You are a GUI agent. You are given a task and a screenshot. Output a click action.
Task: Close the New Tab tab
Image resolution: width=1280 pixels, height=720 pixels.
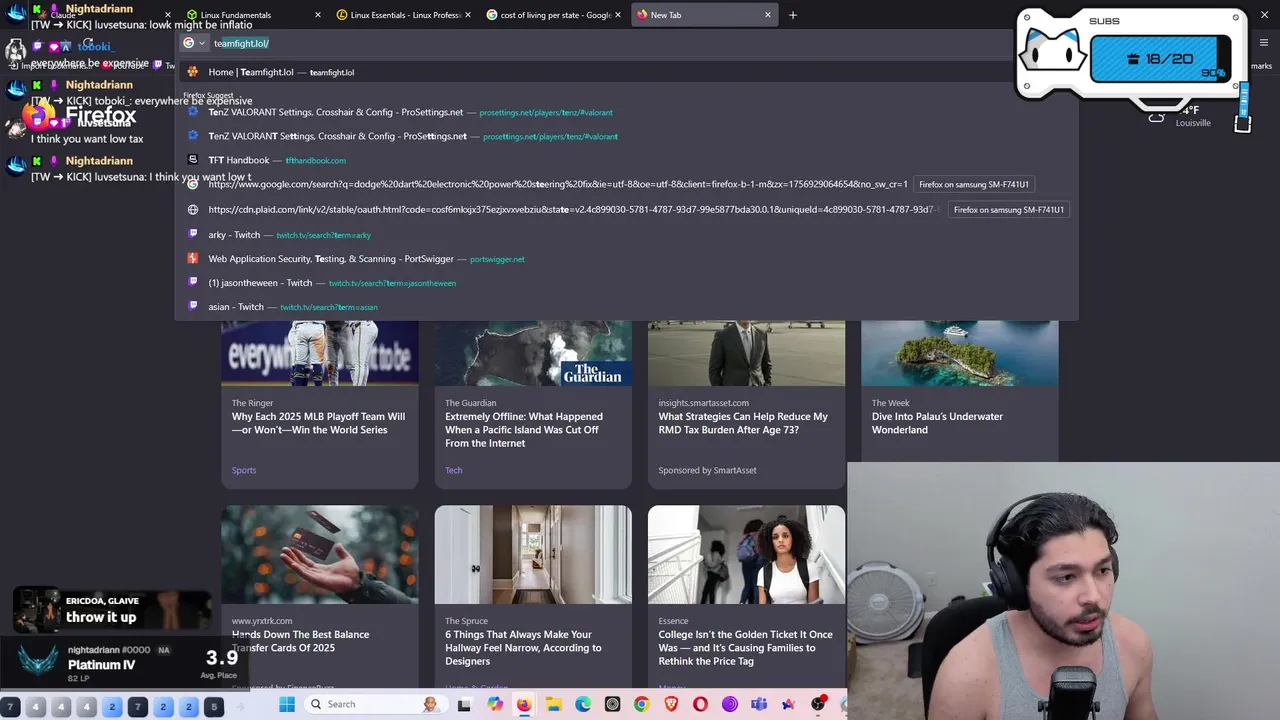(x=768, y=15)
